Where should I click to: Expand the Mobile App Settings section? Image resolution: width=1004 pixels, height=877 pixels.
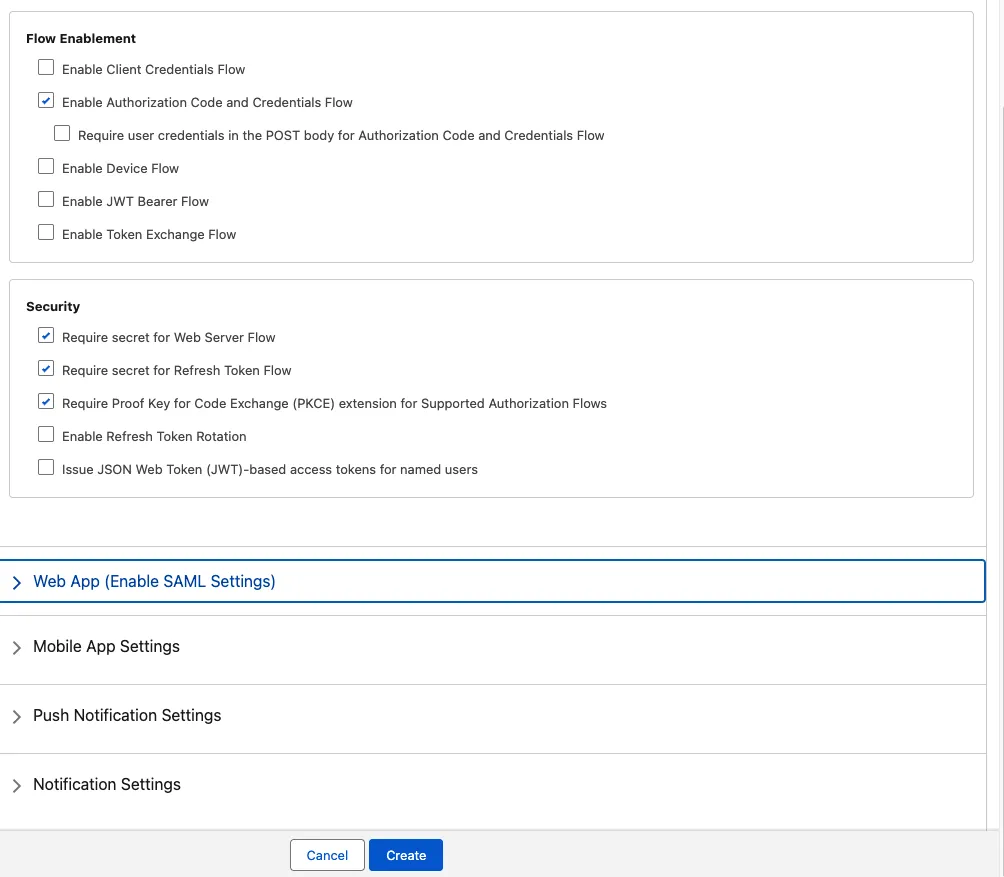[106, 646]
